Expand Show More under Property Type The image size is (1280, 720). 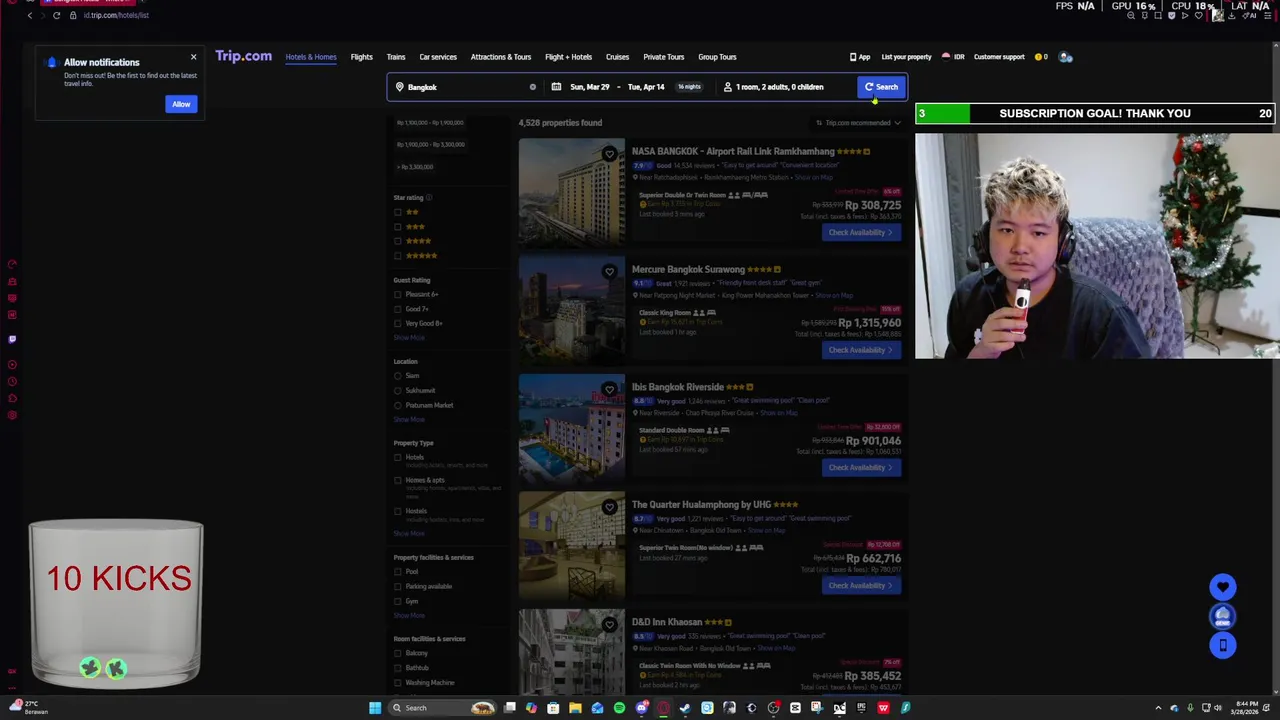[x=409, y=533]
